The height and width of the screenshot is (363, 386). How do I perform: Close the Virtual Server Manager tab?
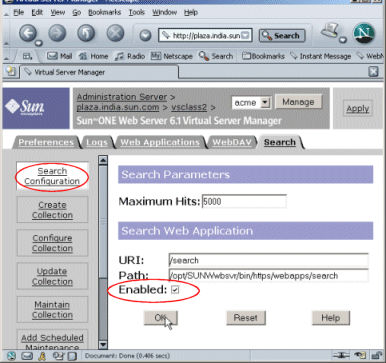(x=373, y=71)
